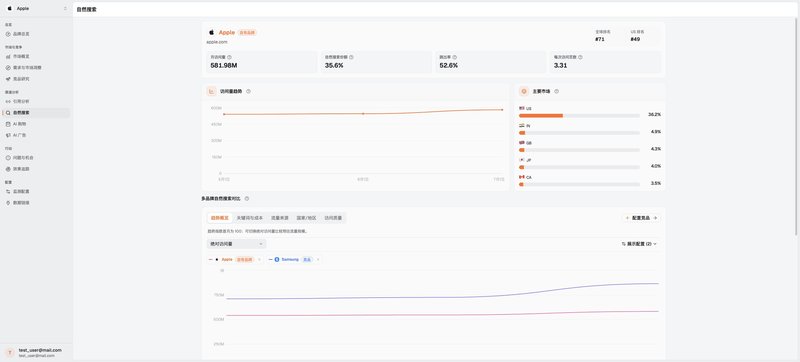Click the US flag icon in markets list
Viewport: 800px width, 362px height.
(x=521, y=108)
